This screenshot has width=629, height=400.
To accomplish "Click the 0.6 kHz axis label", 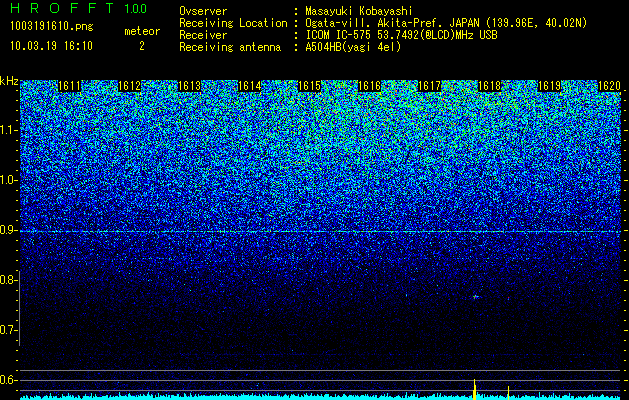I will click(x=9, y=380).
